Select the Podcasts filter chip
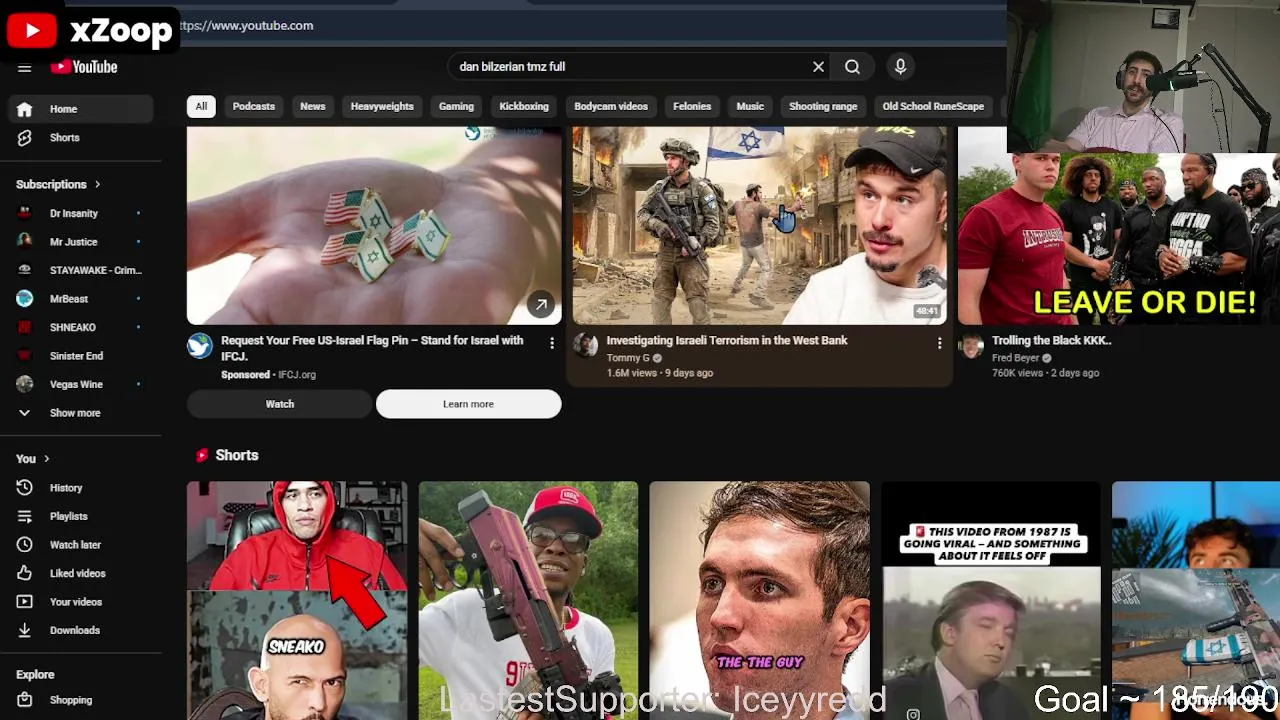 pos(254,106)
